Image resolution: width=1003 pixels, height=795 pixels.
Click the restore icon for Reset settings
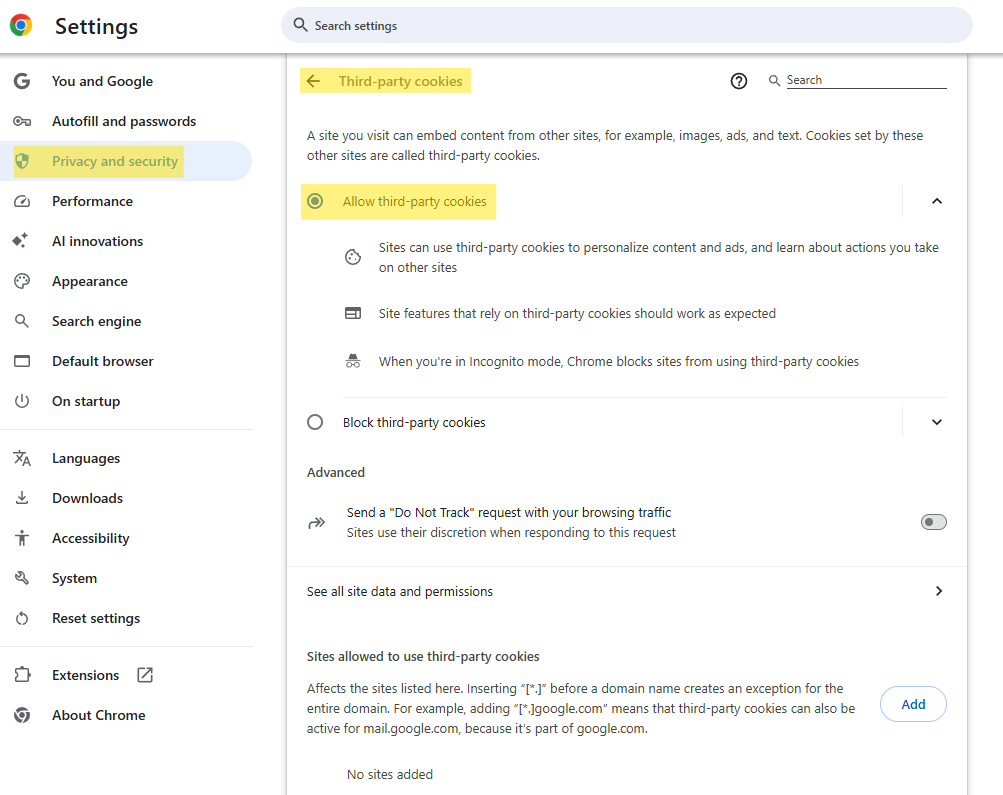22,618
